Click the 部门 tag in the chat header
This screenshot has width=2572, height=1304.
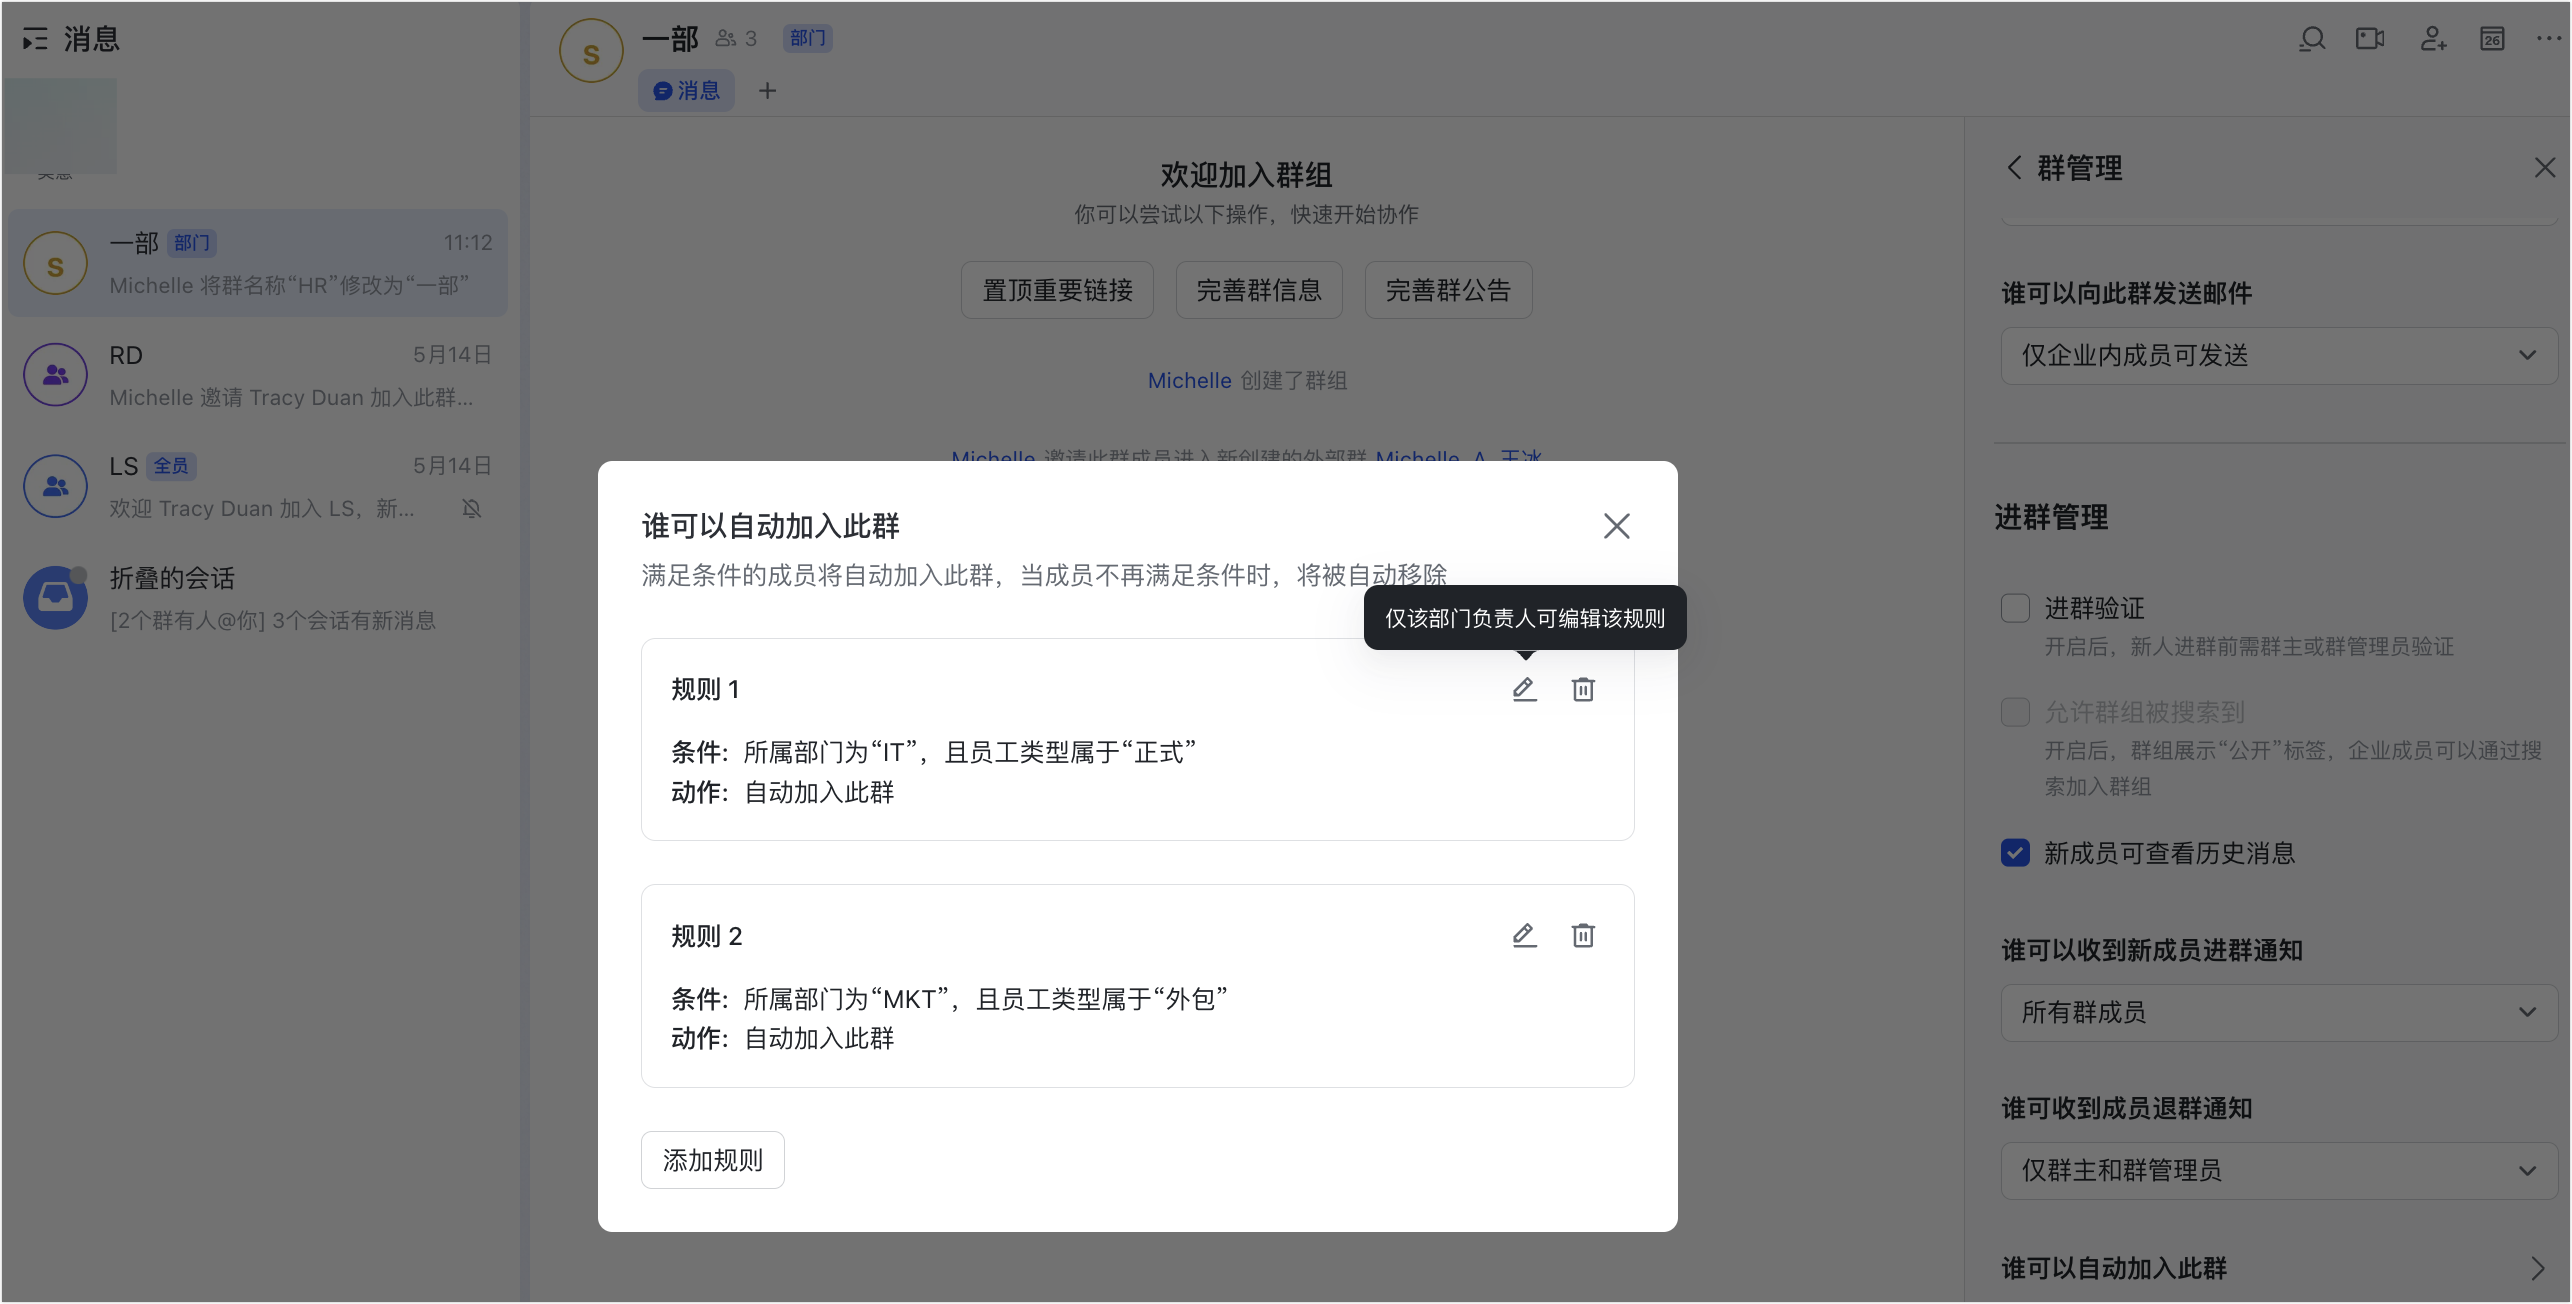pyautogui.click(x=807, y=38)
